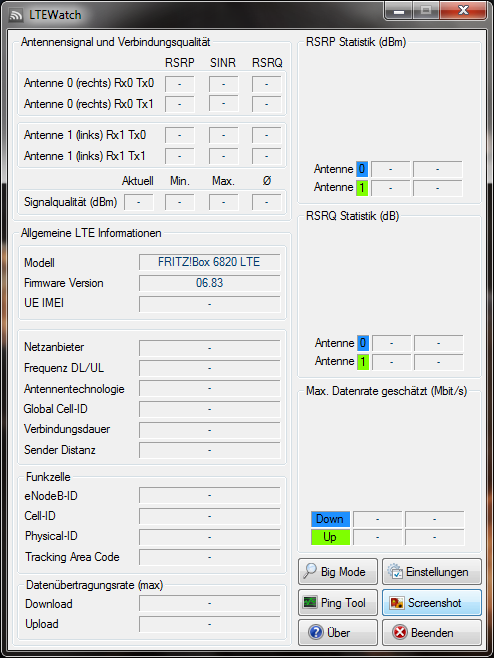
Task: Open Einstellungen settings
Action: [x=431, y=572]
